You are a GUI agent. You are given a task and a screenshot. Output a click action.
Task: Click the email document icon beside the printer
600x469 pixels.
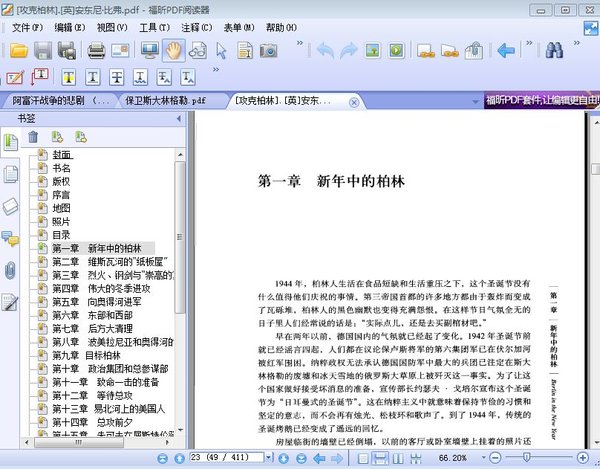click(x=120, y=50)
